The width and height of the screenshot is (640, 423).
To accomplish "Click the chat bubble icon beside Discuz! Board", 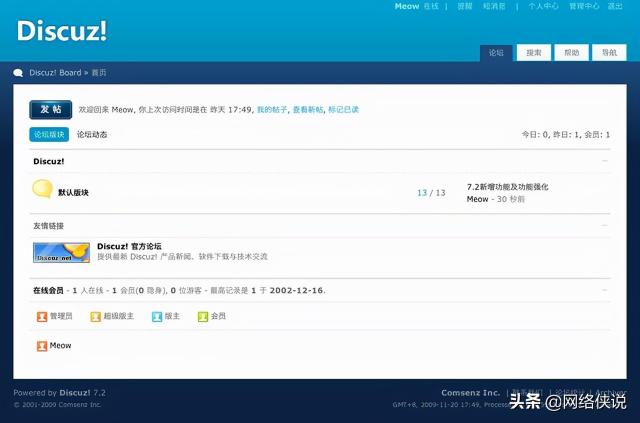I will 18,73.
